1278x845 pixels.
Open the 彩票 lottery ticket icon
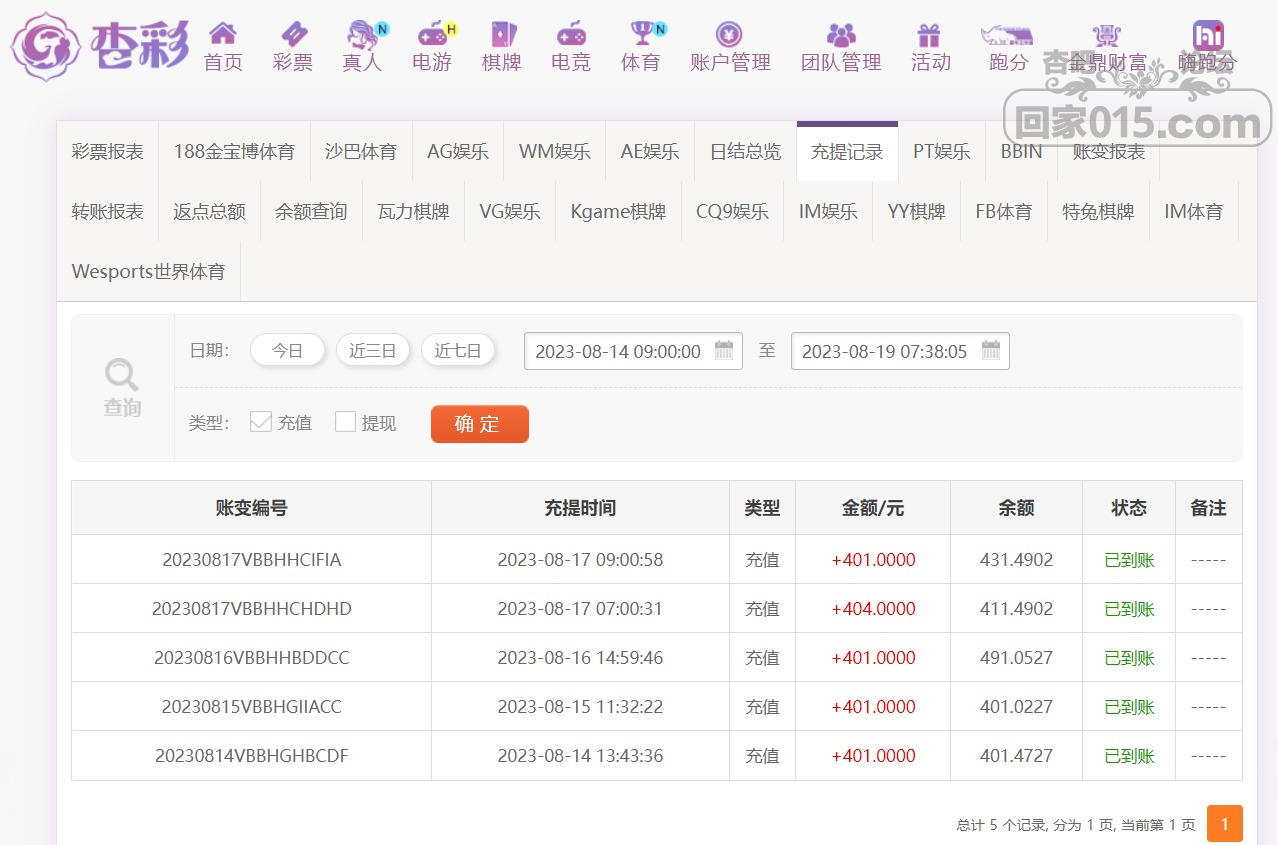(x=293, y=35)
